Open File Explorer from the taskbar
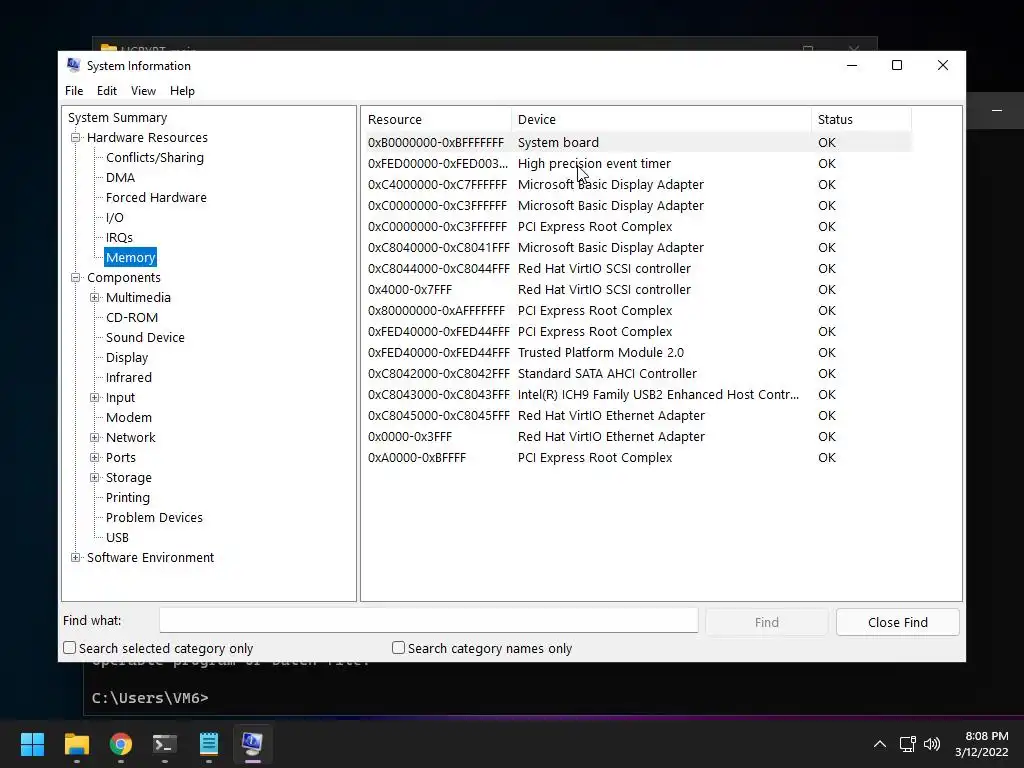 tap(76, 744)
